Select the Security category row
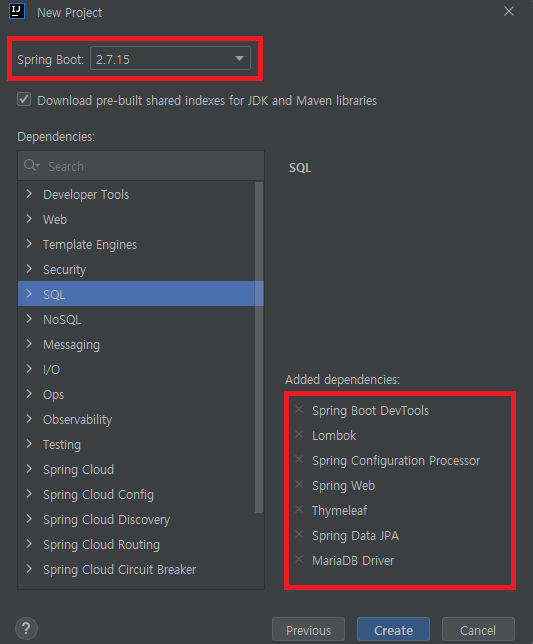The height and width of the screenshot is (644, 533). [136, 269]
